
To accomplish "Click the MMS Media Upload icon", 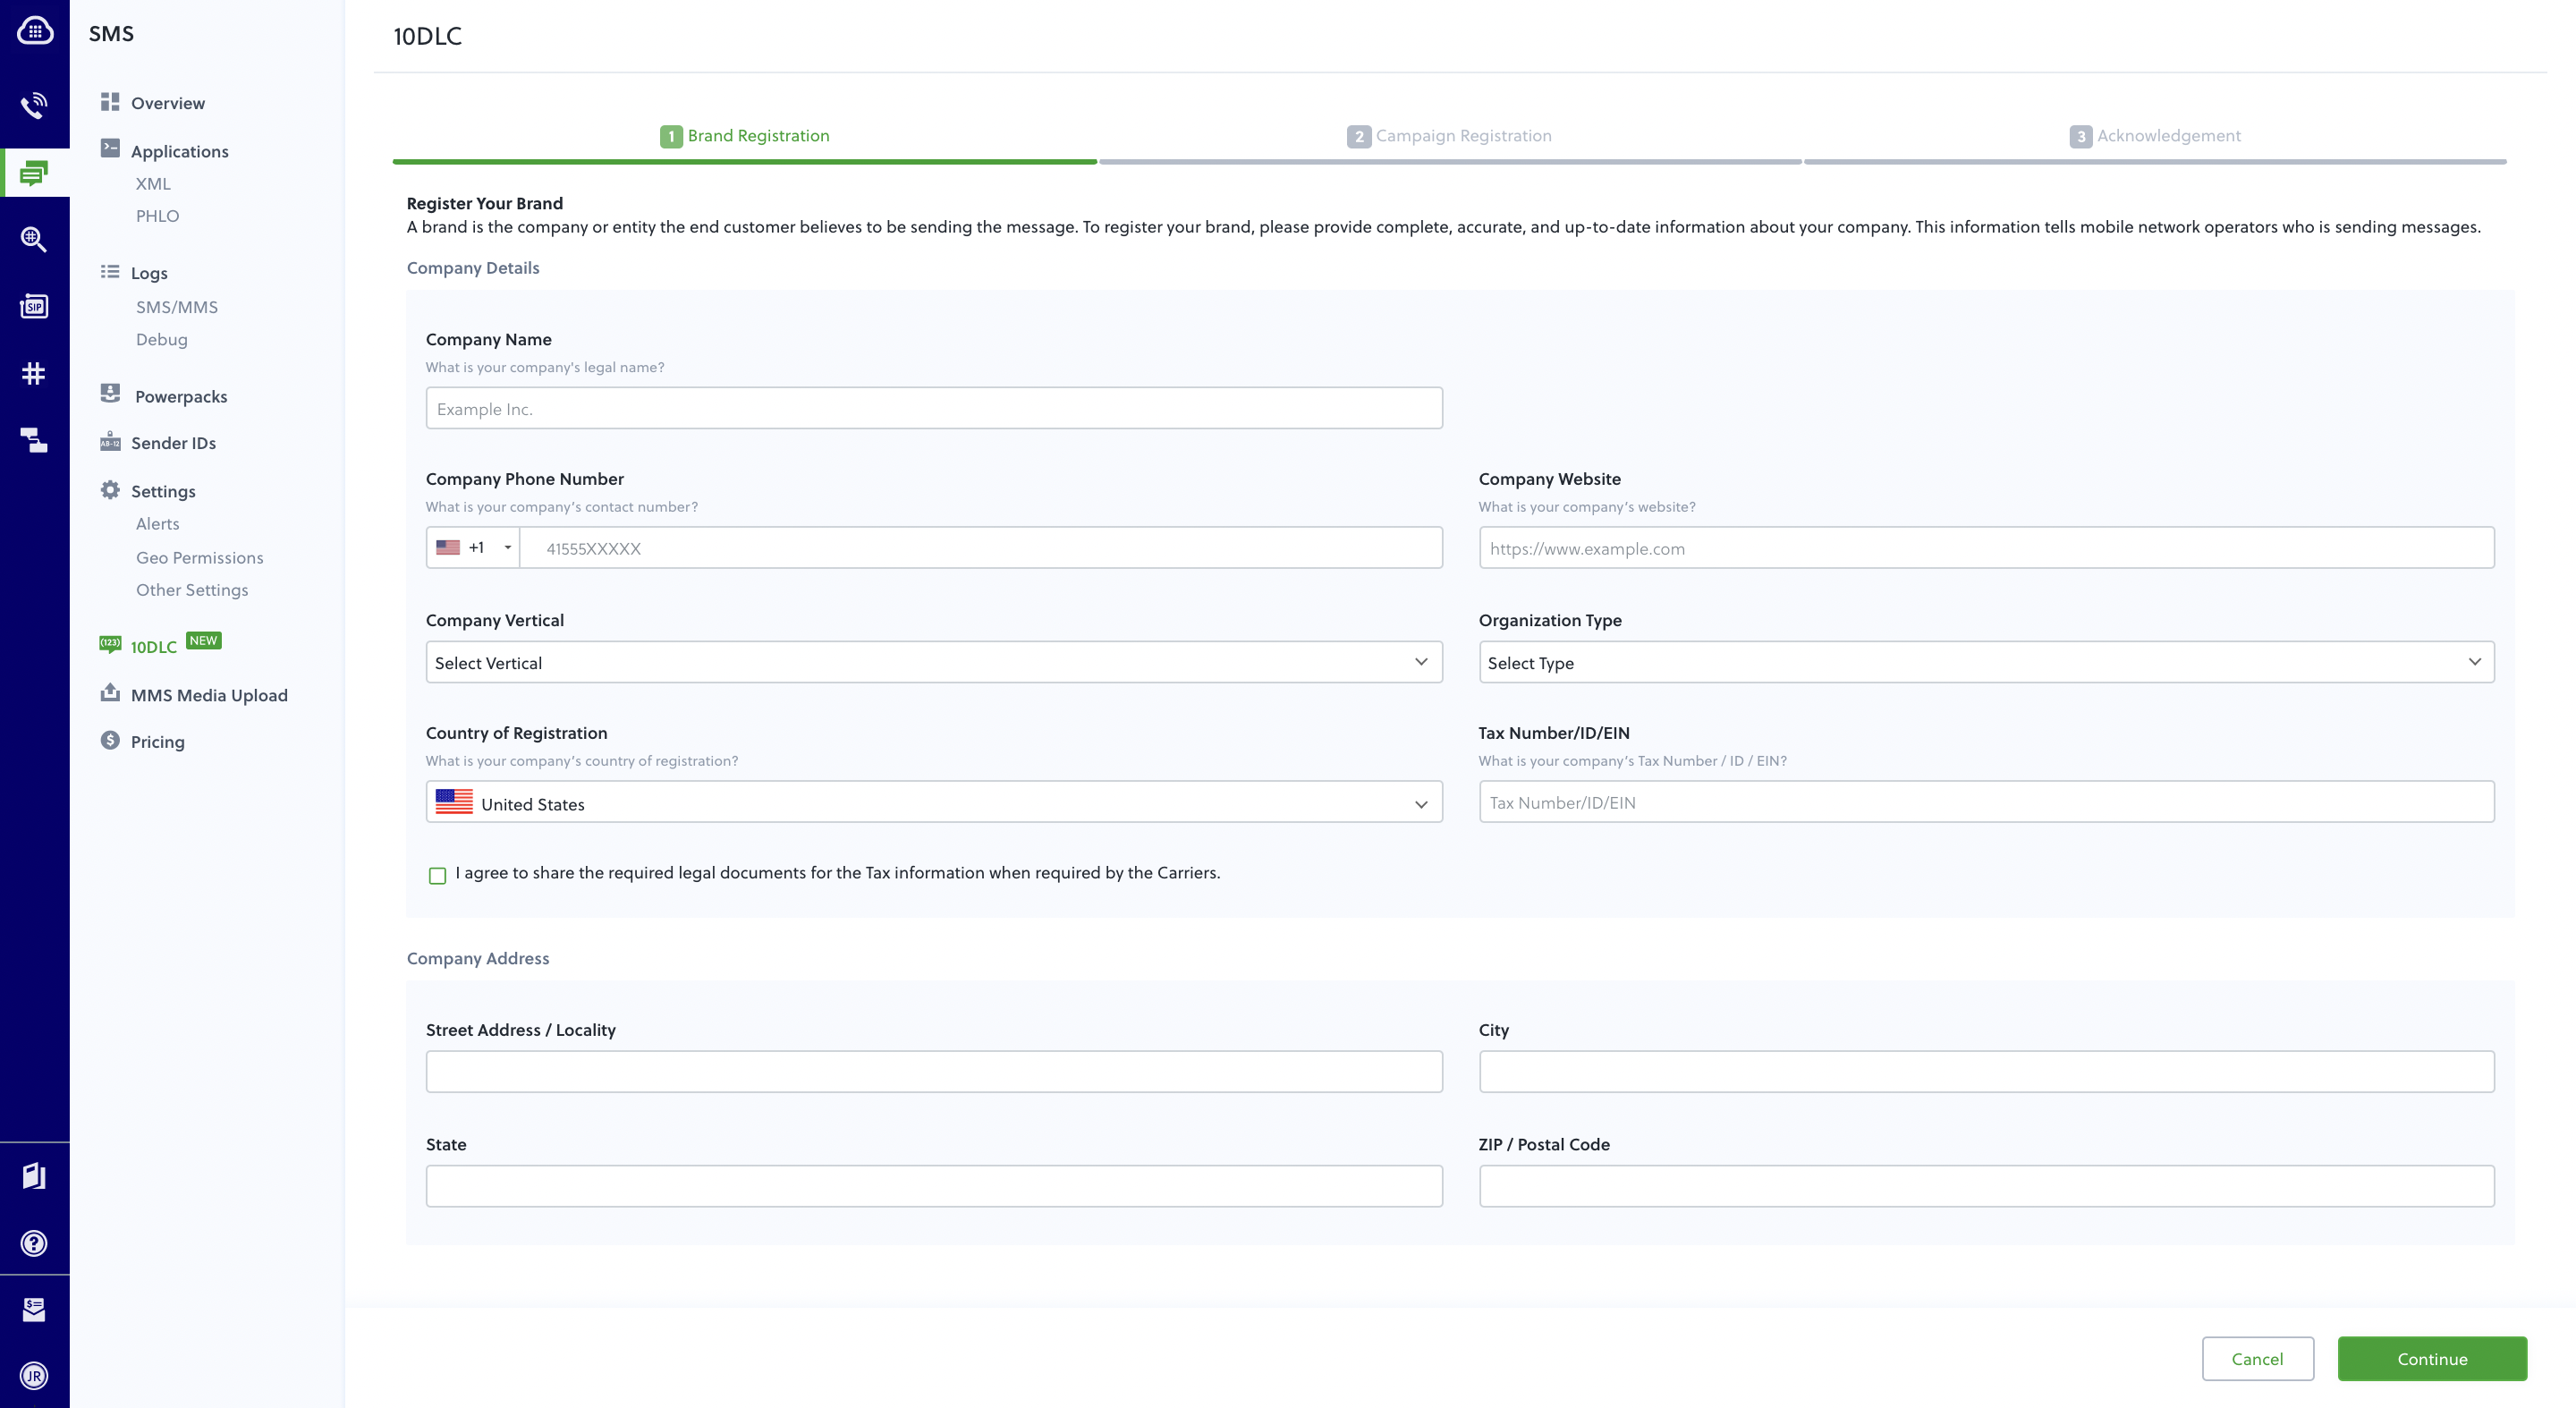I will click(x=110, y=693).
